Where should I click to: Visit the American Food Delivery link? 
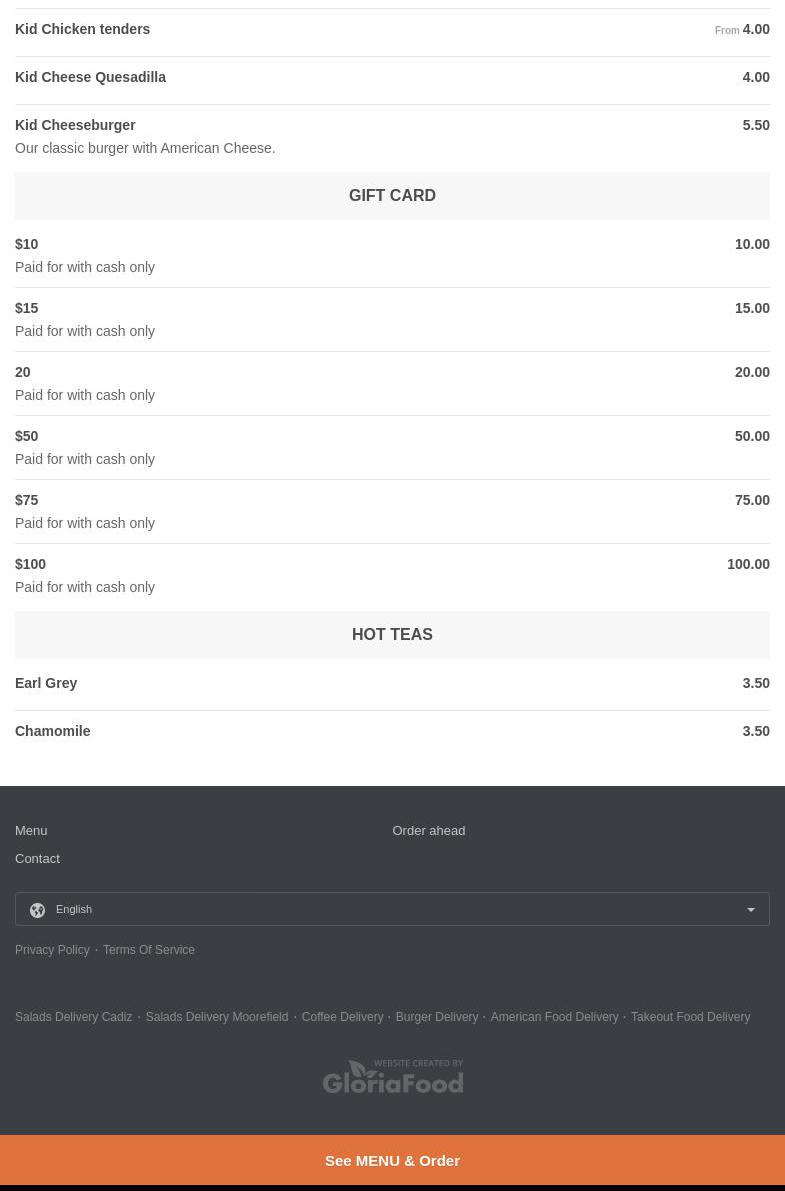554,1017
